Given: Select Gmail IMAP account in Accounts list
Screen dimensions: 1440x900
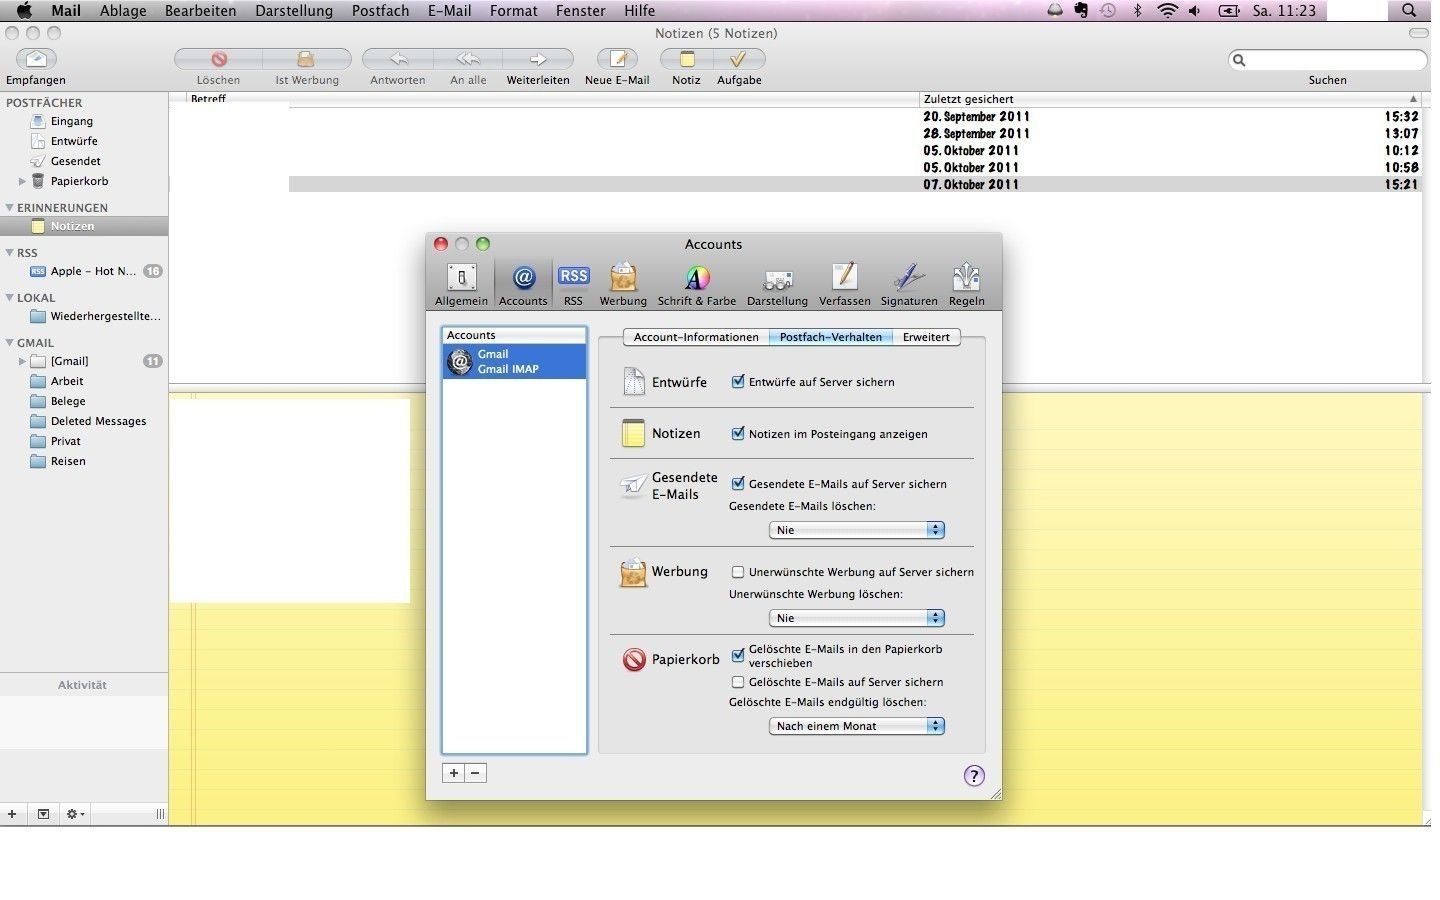Looking at the screenshot, I should pos(514,361).
